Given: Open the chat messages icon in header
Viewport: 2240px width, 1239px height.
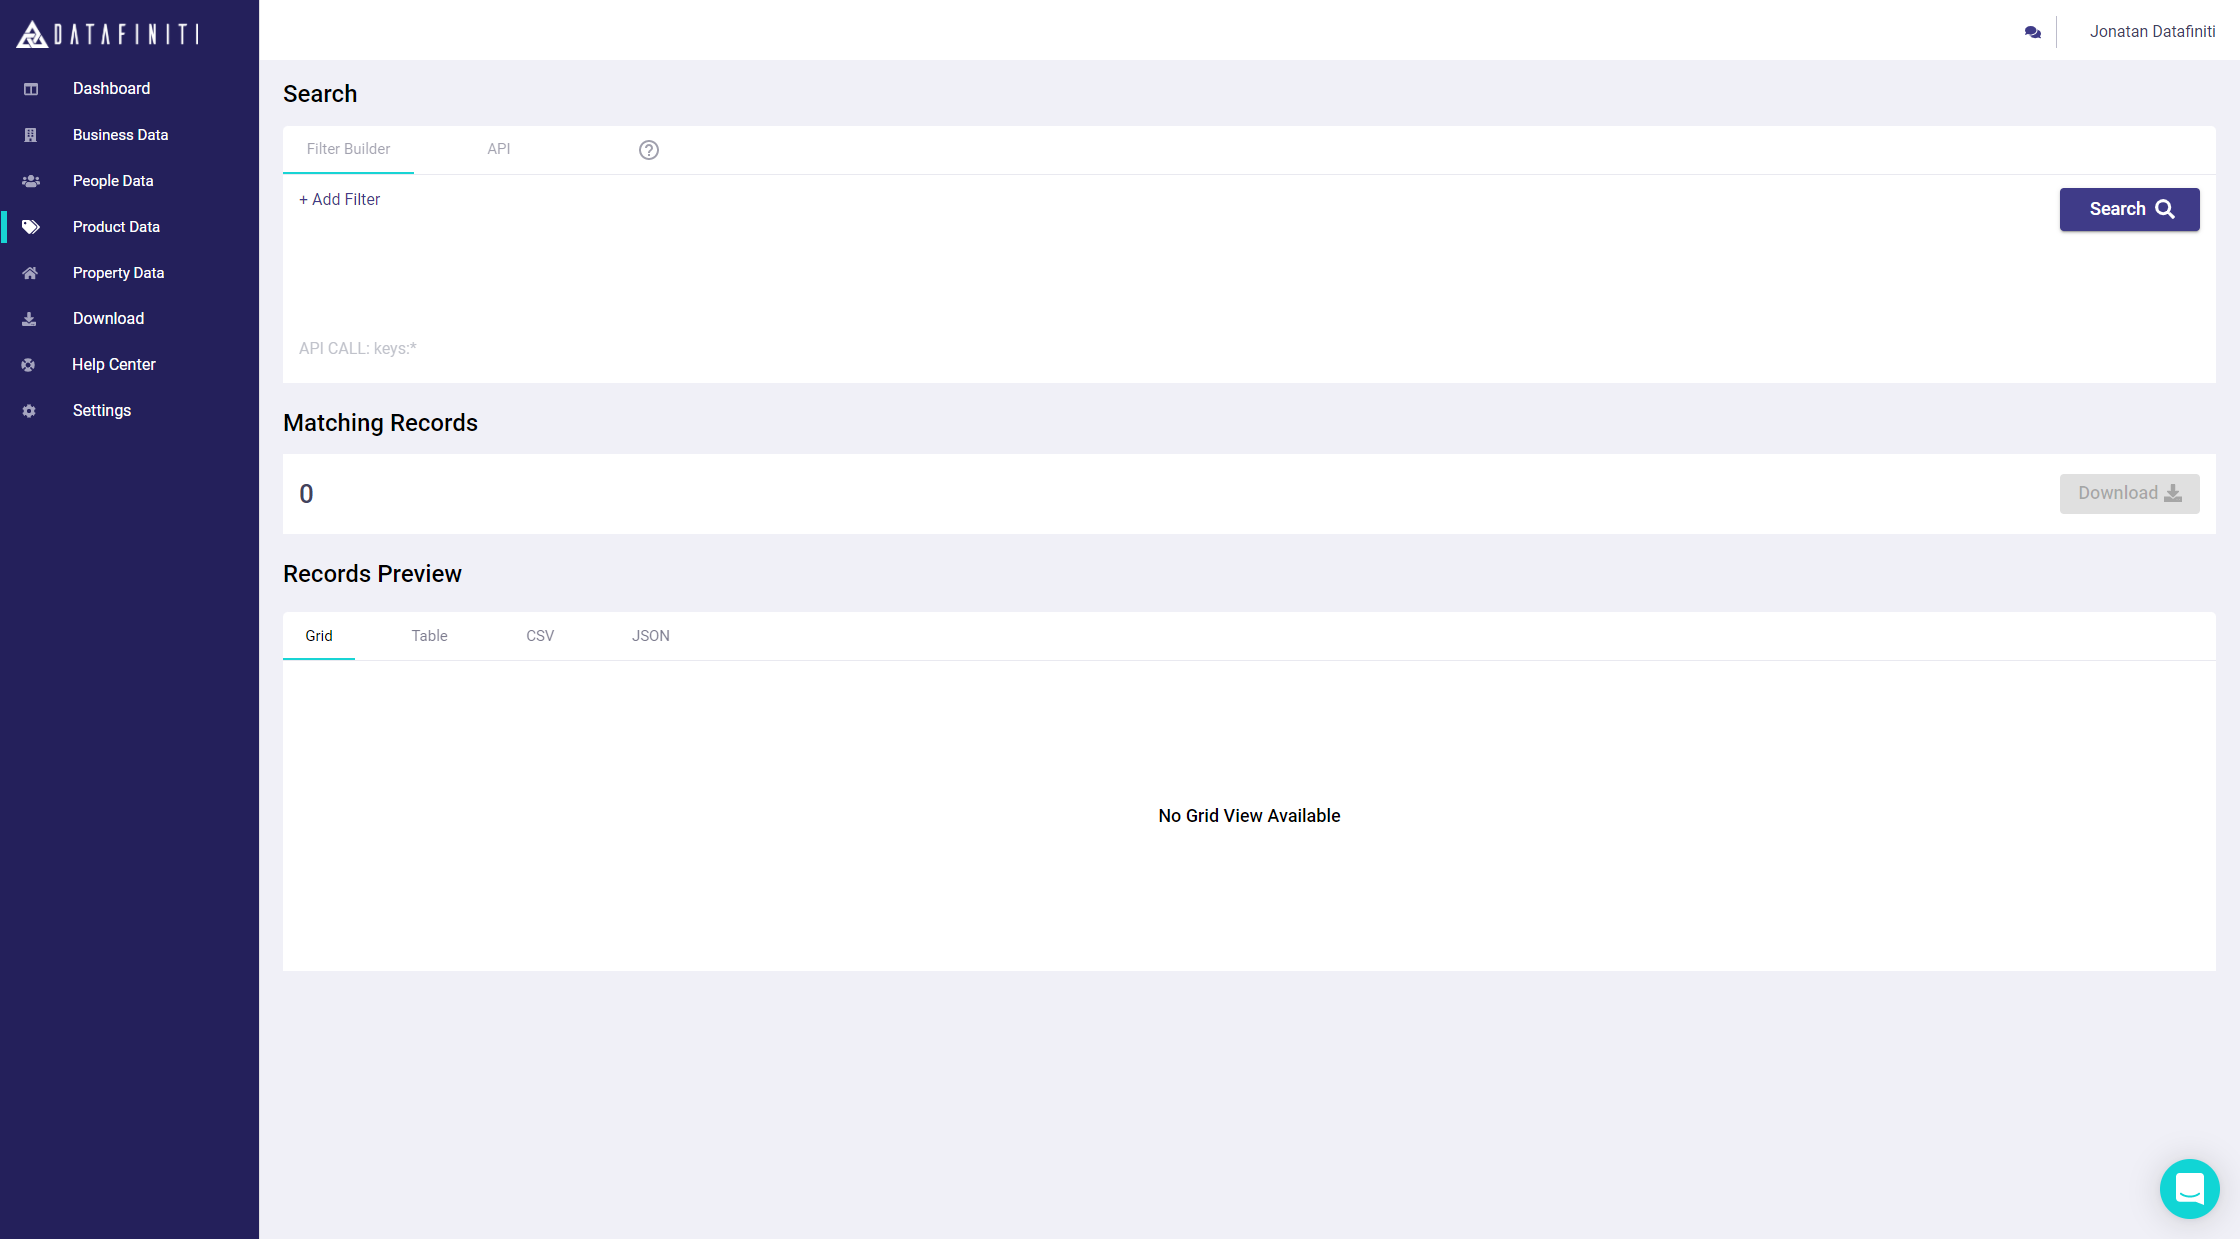Looking at the screenshot, I should (2032, 32).
